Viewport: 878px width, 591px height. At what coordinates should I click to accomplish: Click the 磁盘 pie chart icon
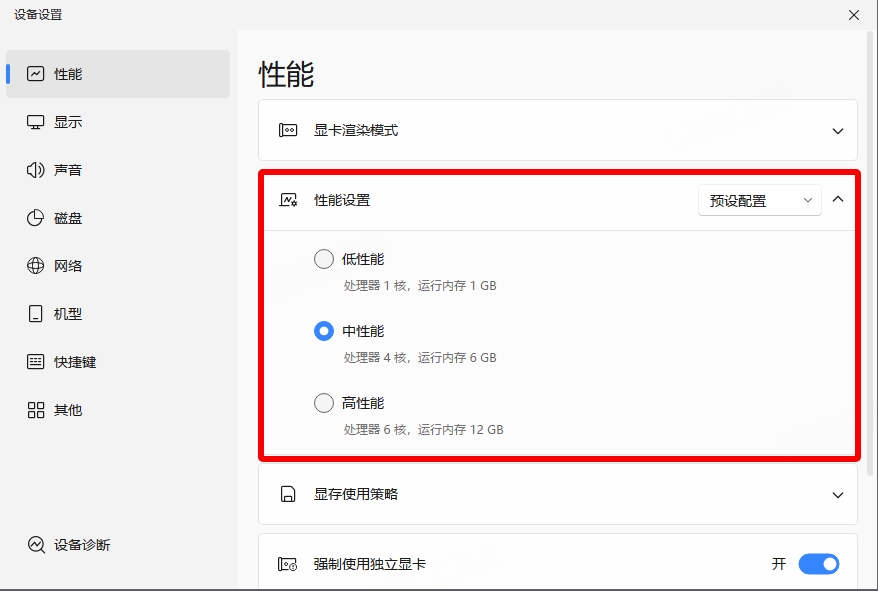36,218
